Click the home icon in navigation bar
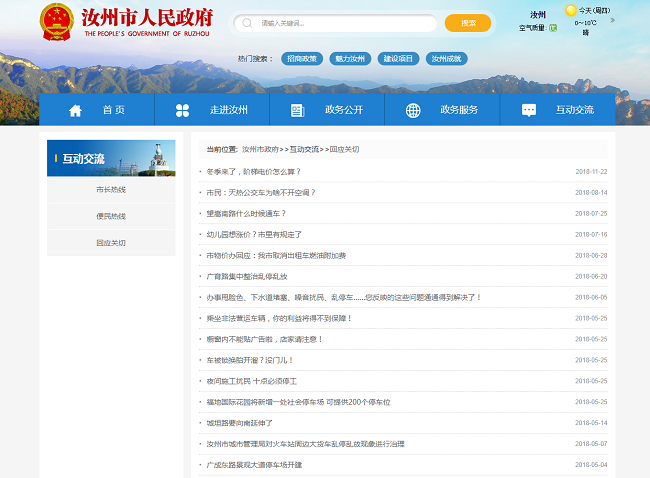 point(75,110)
